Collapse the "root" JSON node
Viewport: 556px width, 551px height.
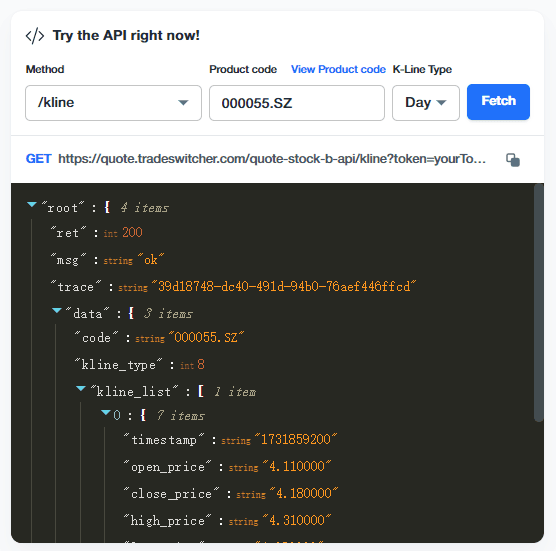32,205
